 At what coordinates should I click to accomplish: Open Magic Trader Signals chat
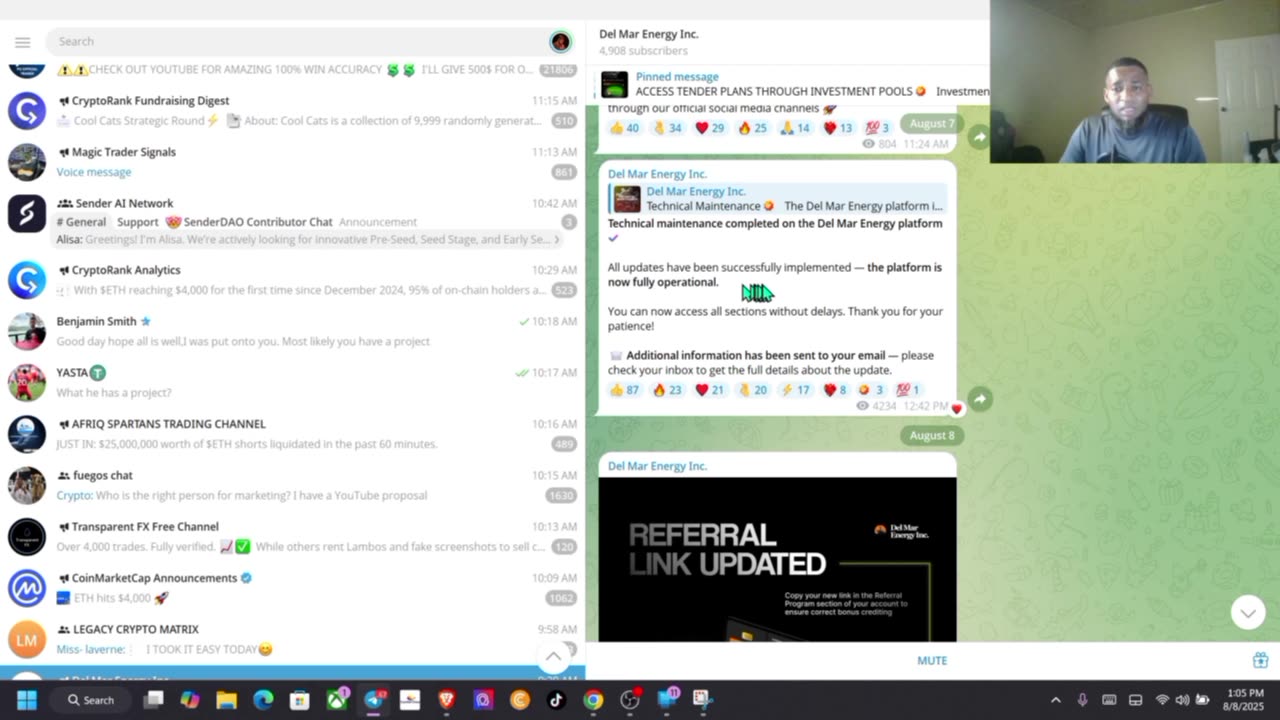tap(292, 162)
